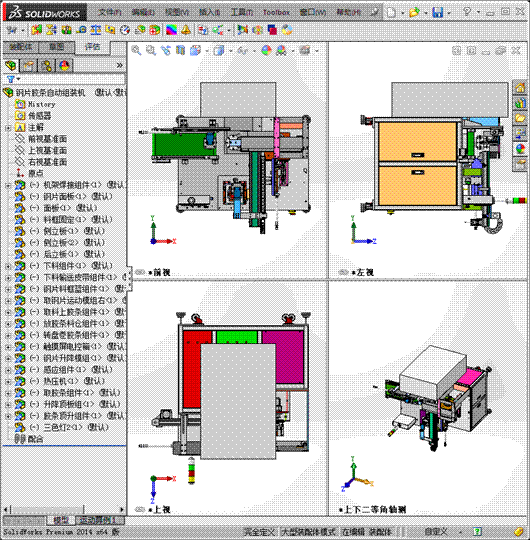This screenshot has width=530, height=540.
Task: Click the Interference Detection icon
Action: pos(37,30)
